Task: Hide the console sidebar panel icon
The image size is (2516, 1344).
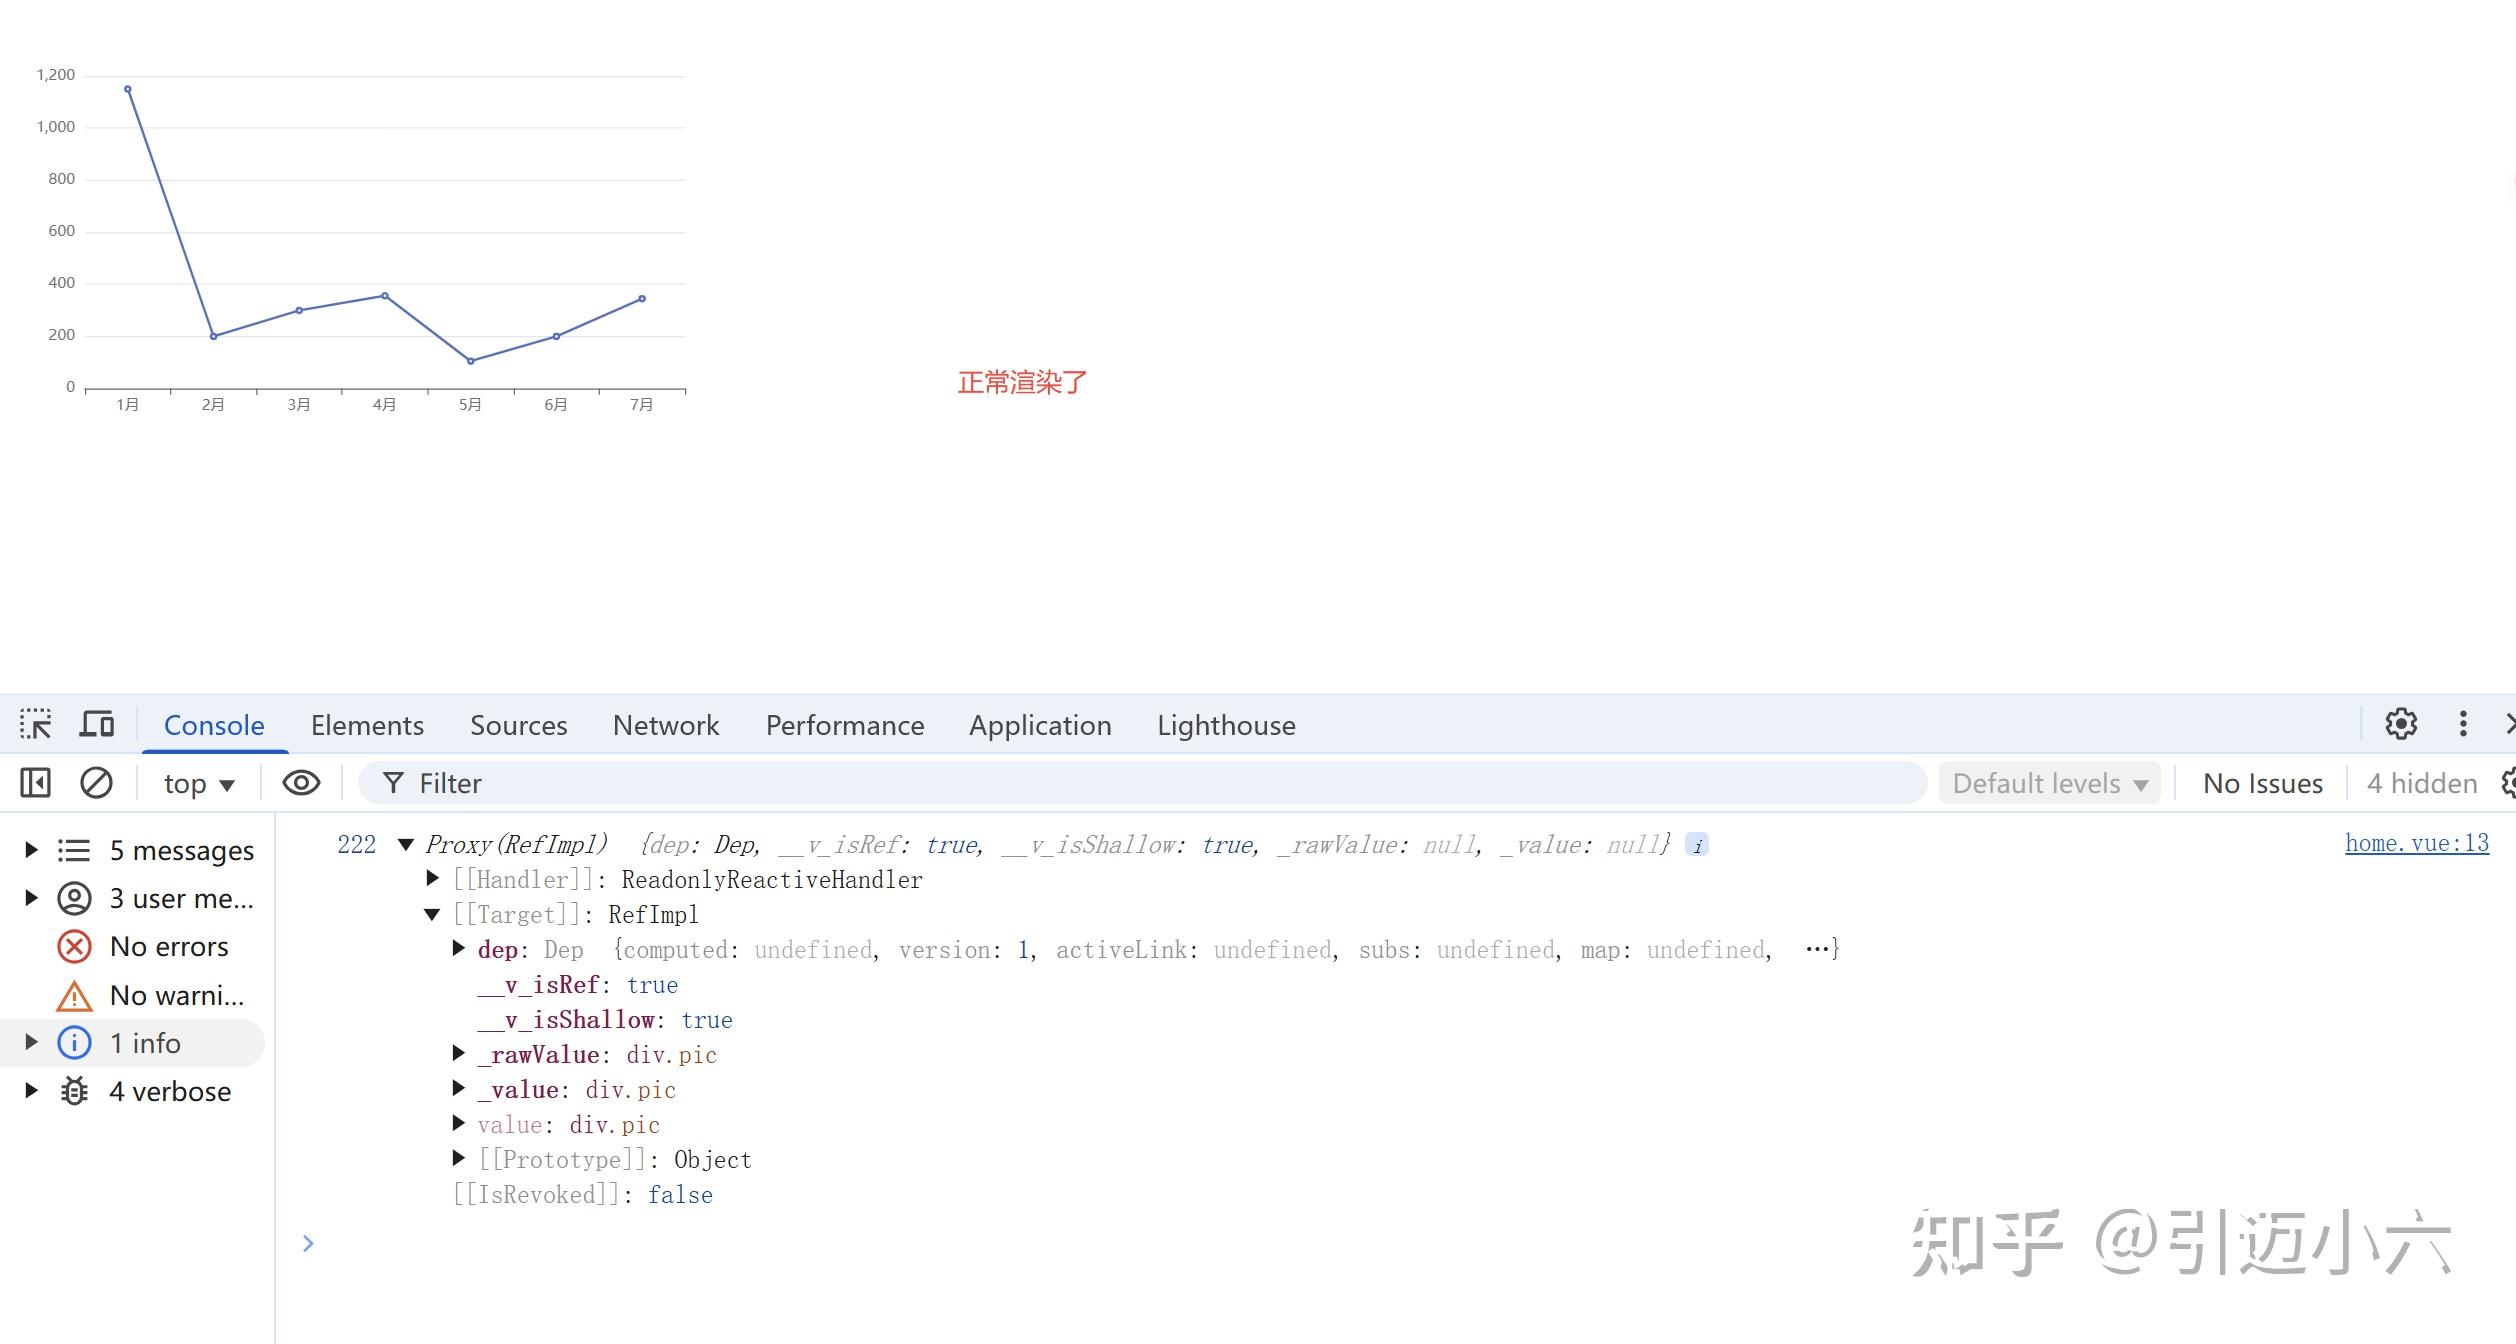Action: [x=35, y=783]
